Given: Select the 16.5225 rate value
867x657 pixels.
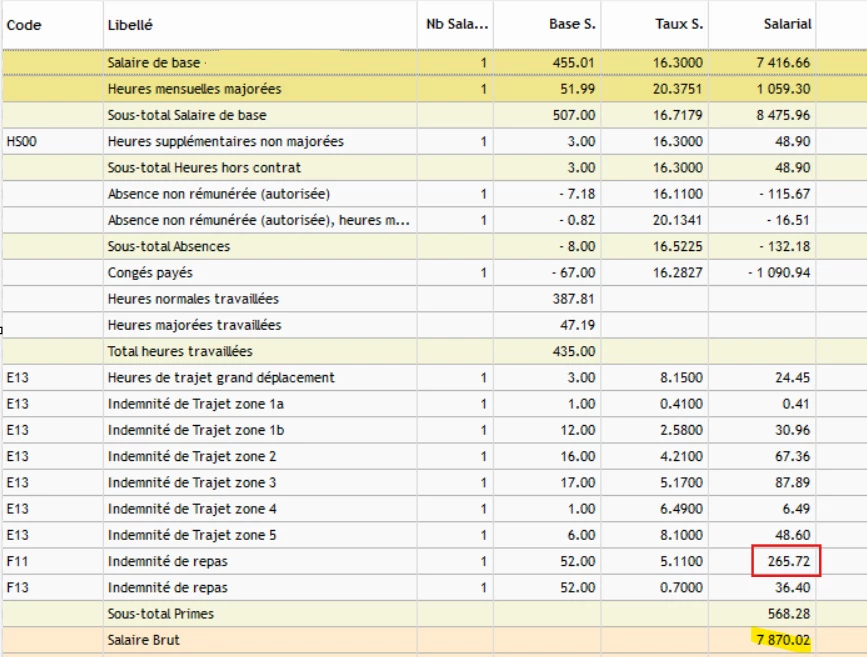Looking at the screenshot, I should pyautogui.click(x=677, y=247).
